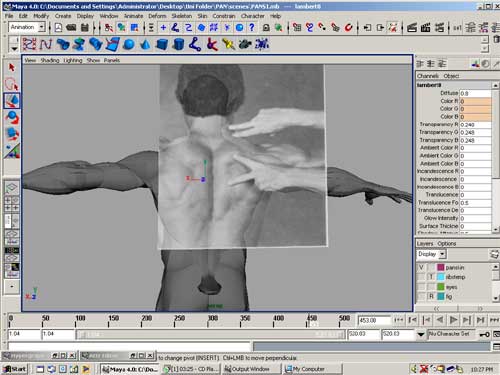Click the red magnet snap icon
The width and height of the screenshot is (500, 375).
(348, 27)
